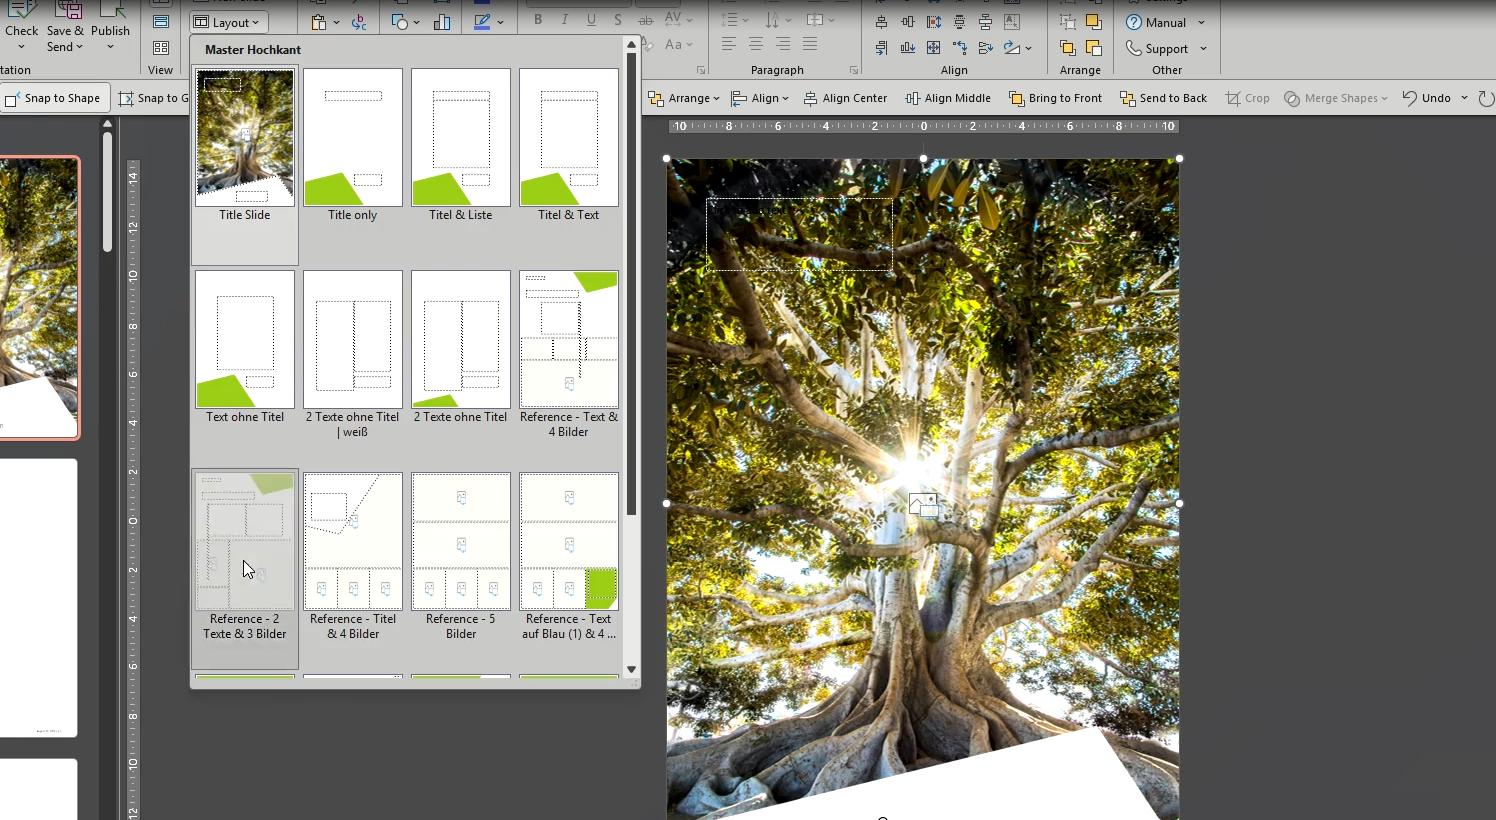Click justify paragraph alignment icon
The width and height of the screenshot is (1496, 820).
point(810,44)
